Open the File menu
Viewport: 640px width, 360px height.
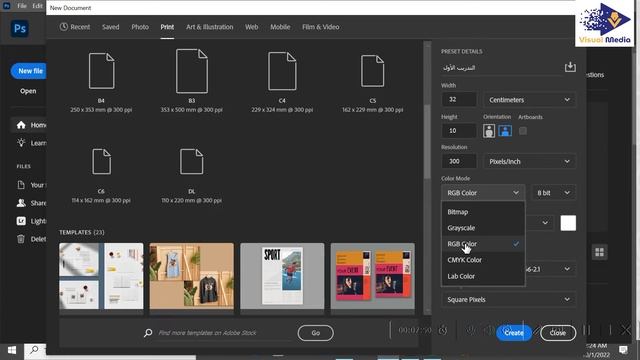pyautogui.click(x=22, y=6)
